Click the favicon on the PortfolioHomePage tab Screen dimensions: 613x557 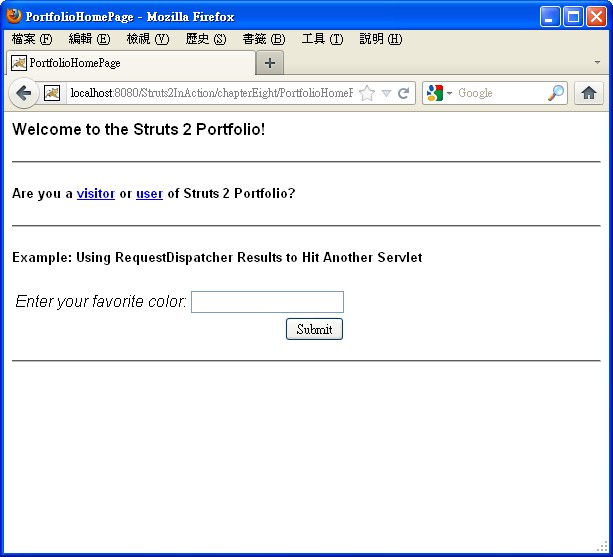(x=19, y=63)
